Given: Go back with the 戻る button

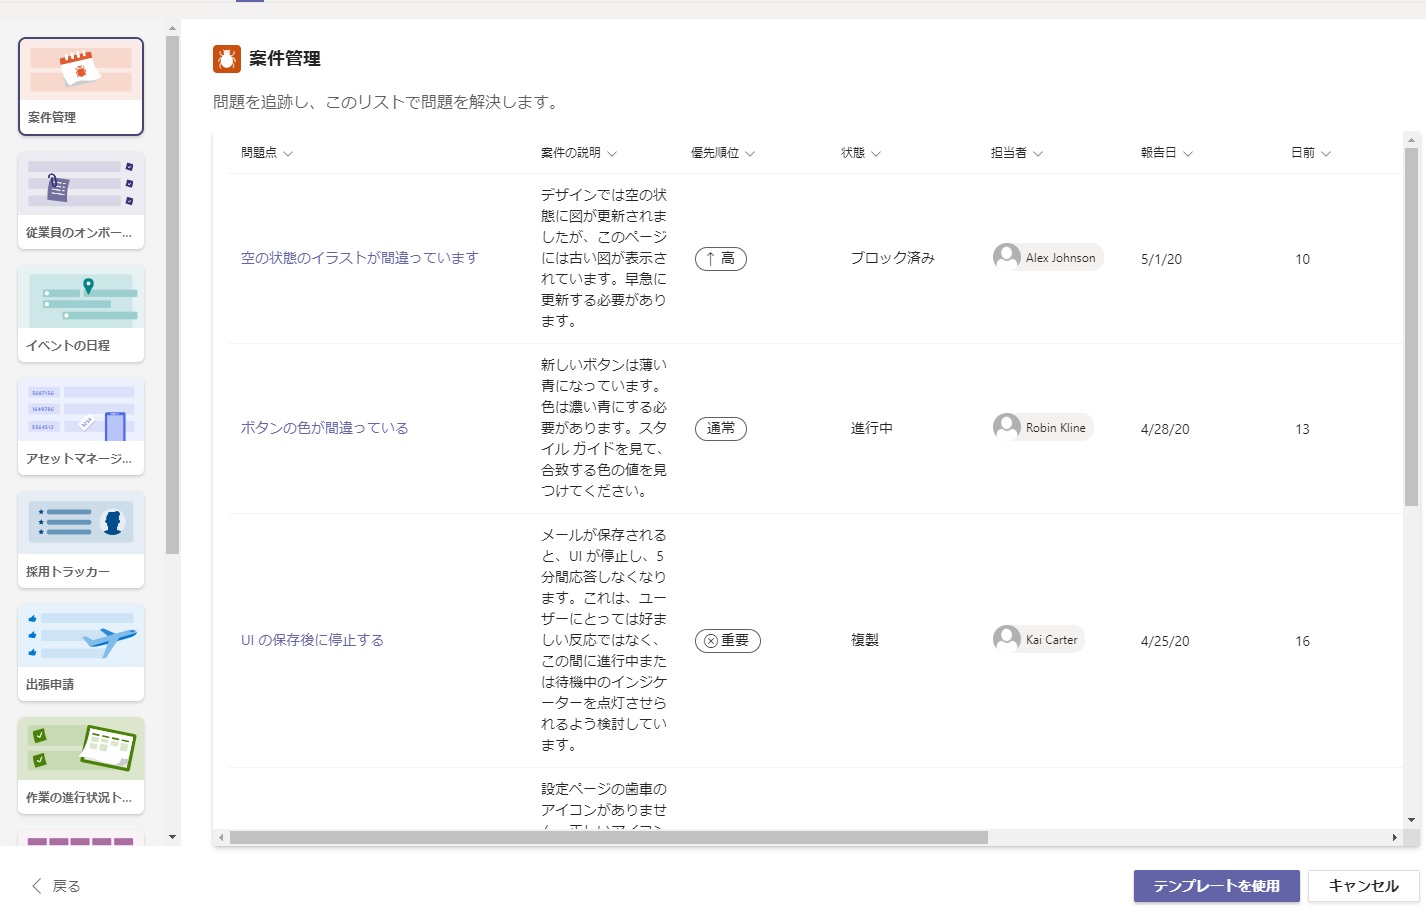Looking at the screenshot, I should (56, 886).
